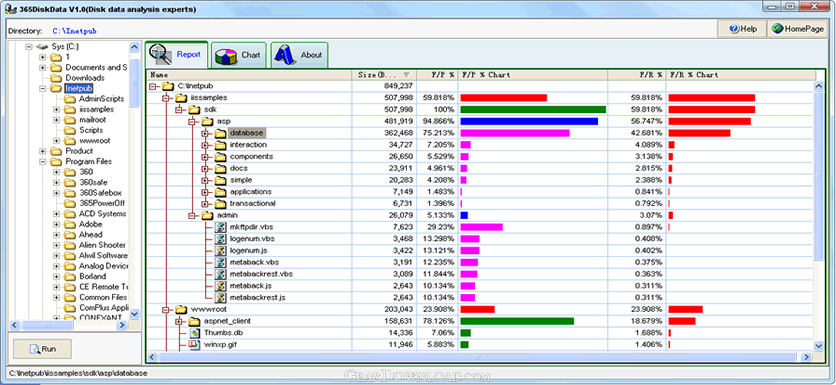Click the mkftpdir.vbs script file icon
This screenshot has height=385, width=836.
(x=221, y=227)
